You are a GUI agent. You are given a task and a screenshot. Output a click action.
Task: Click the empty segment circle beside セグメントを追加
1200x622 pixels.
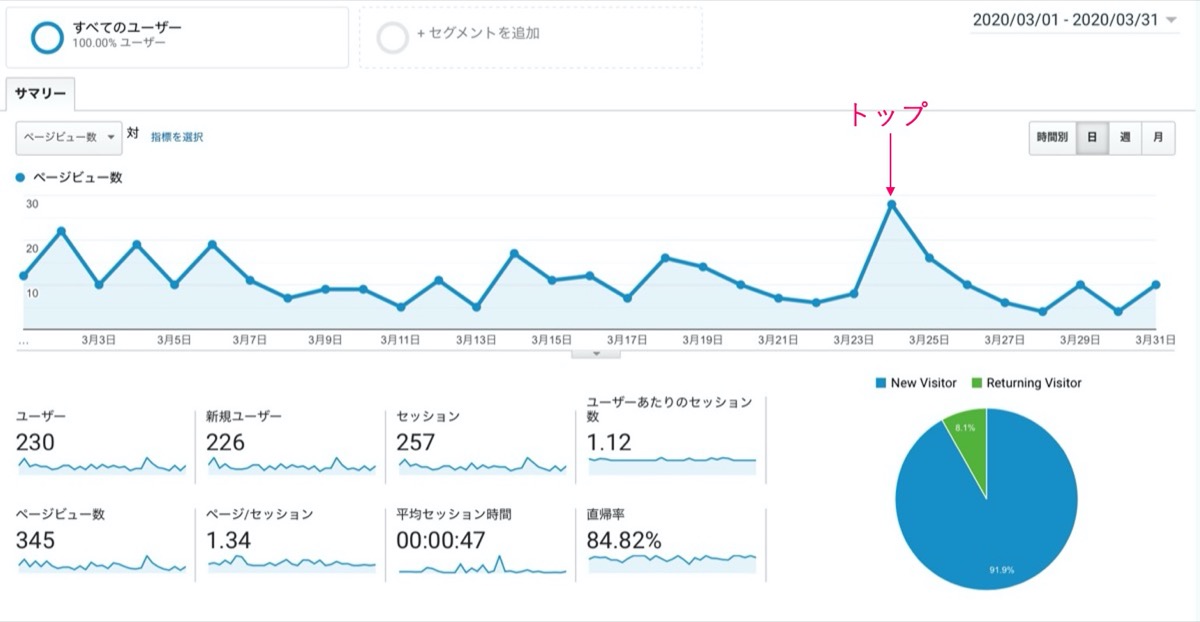pyautogui.click(x=393, y=37)
